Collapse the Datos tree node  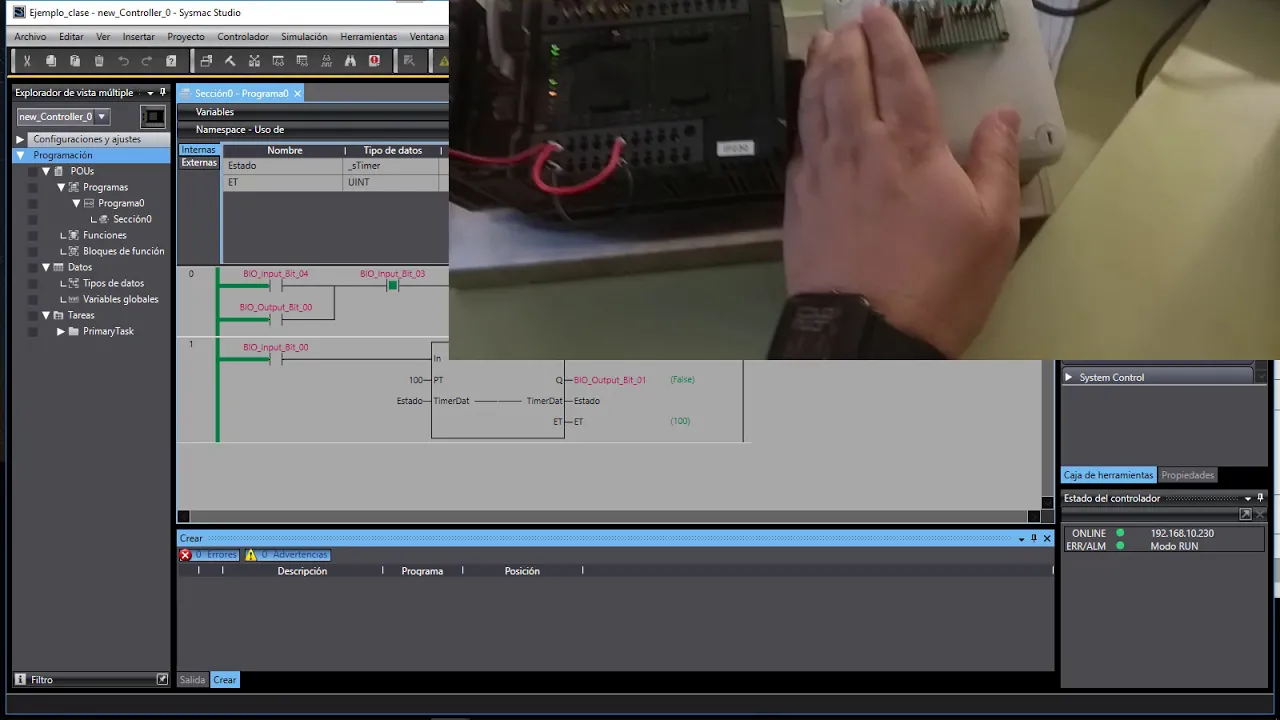(x=46, y=267)
